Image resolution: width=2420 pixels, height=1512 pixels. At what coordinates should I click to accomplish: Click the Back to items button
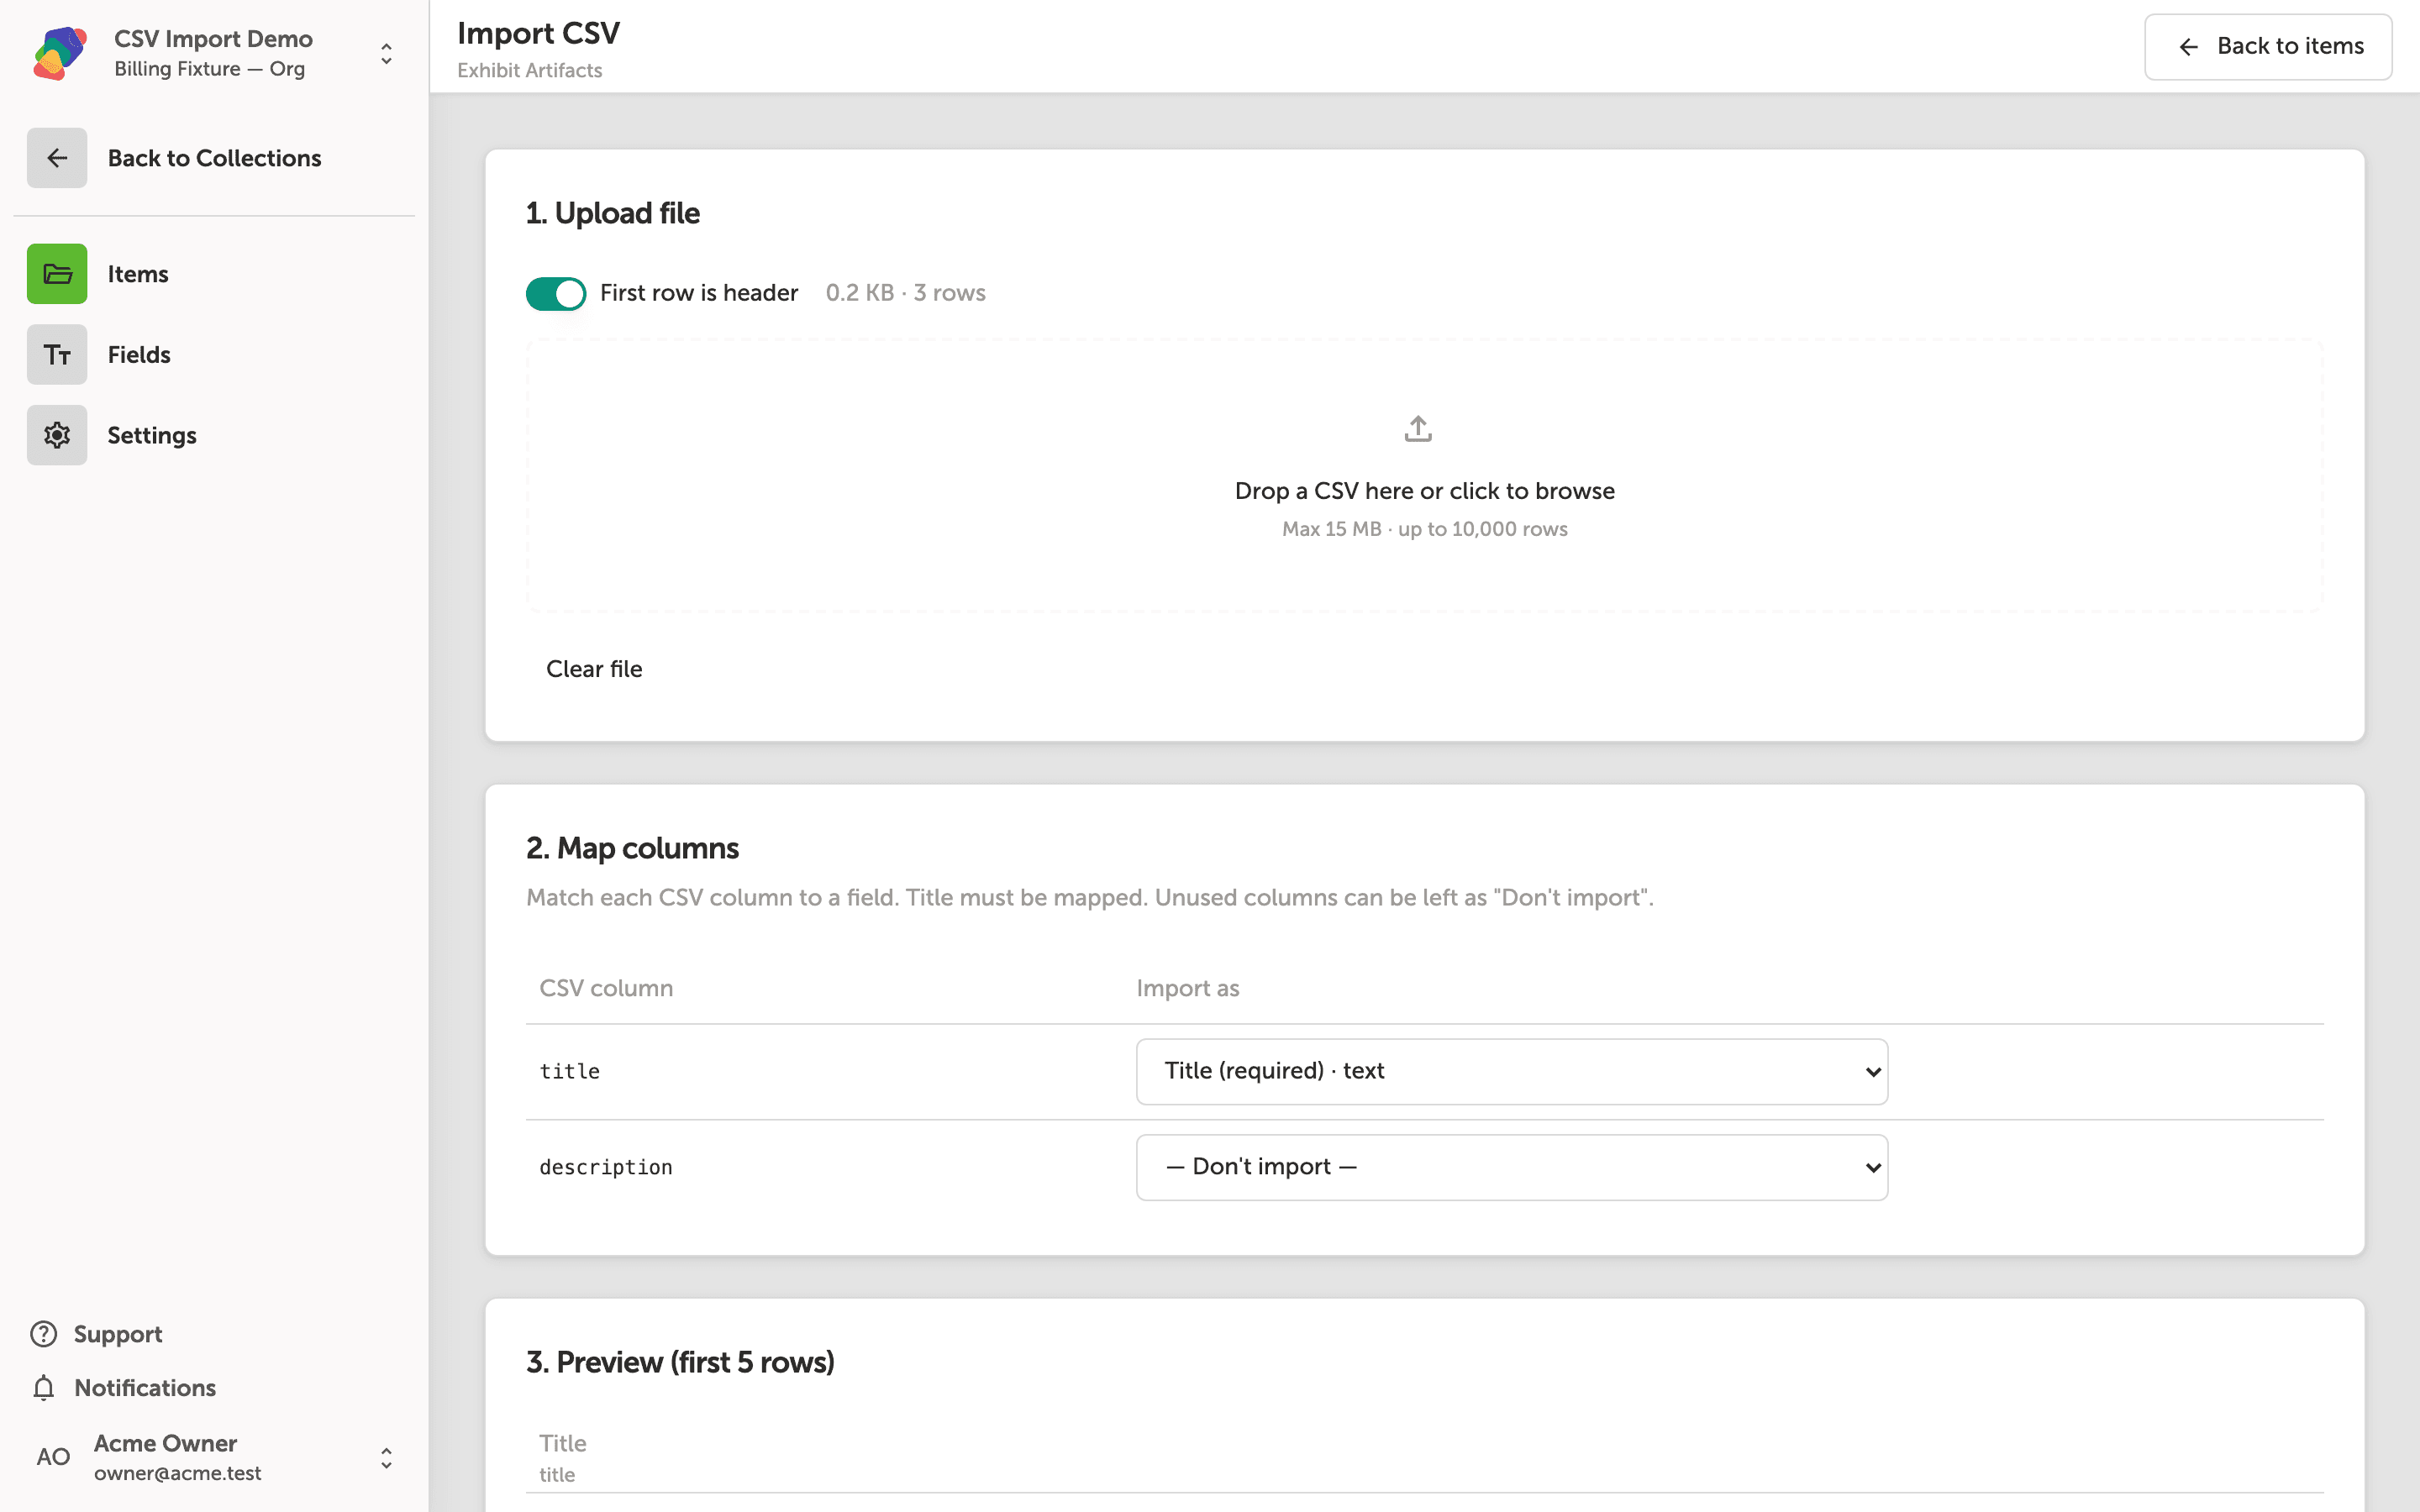point(2268,46)
